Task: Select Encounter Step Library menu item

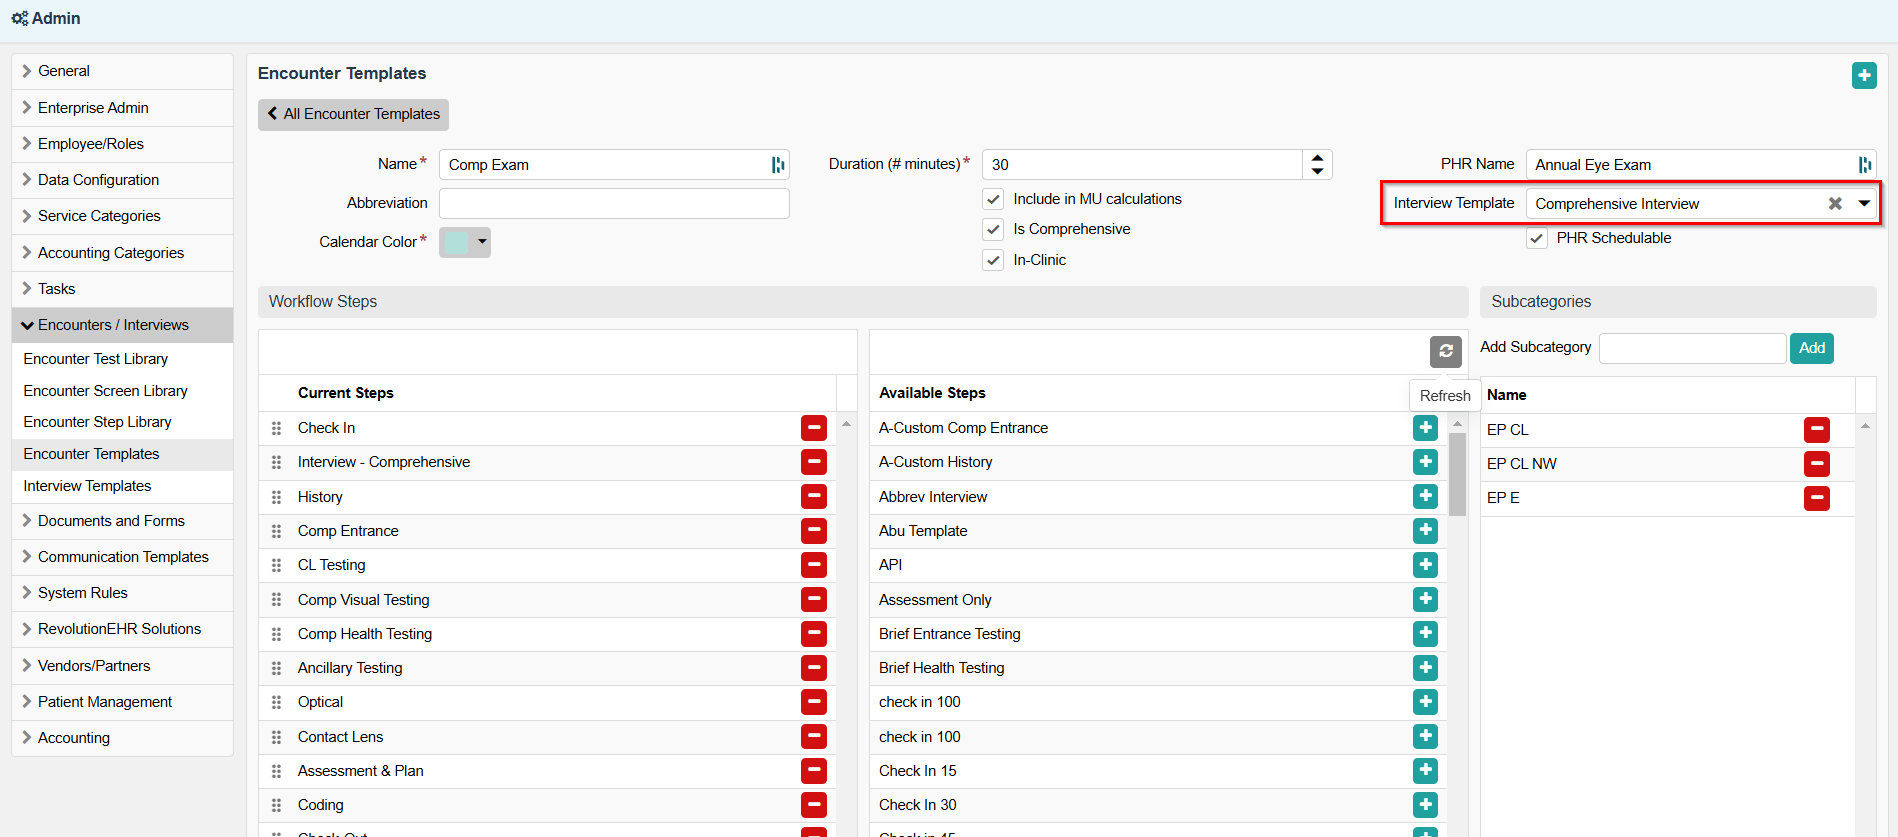Action: pos(98,422)
